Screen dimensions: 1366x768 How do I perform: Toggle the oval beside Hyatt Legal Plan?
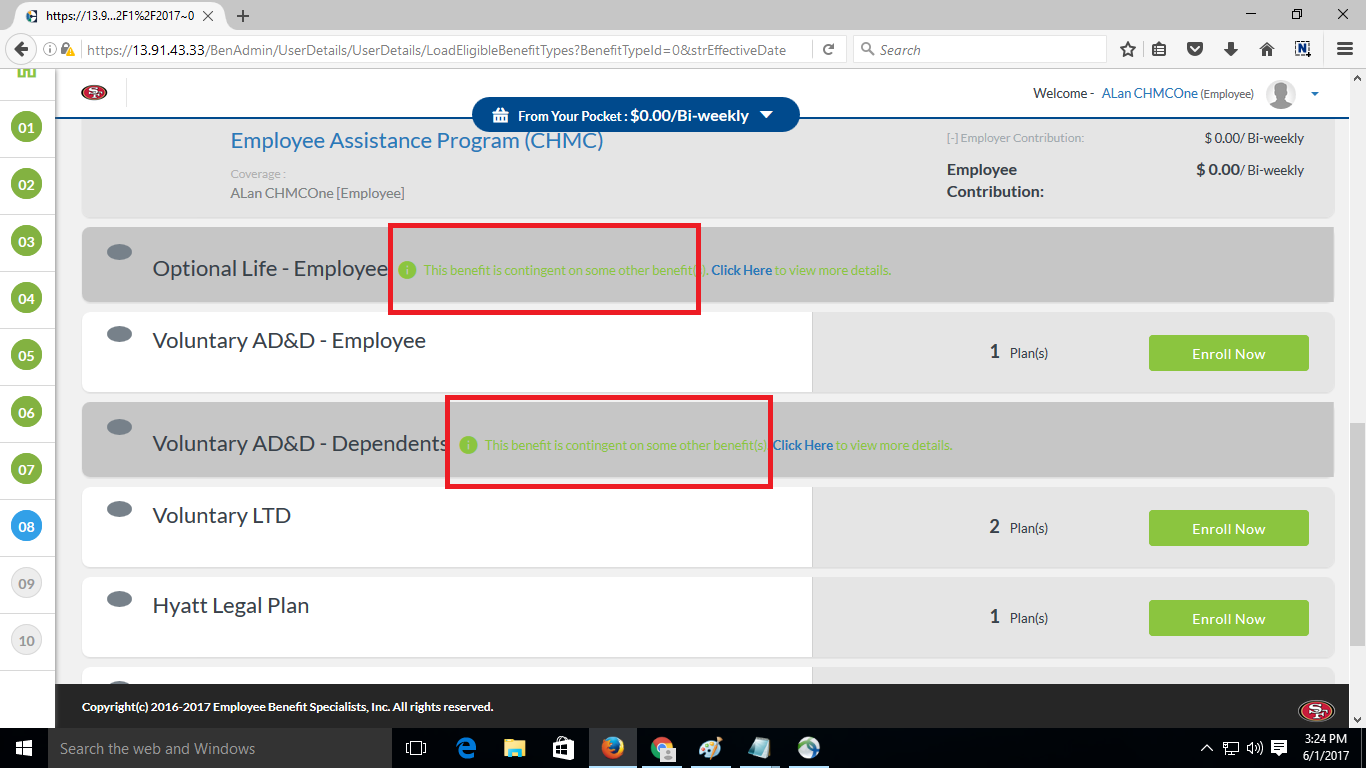(119, 599)
